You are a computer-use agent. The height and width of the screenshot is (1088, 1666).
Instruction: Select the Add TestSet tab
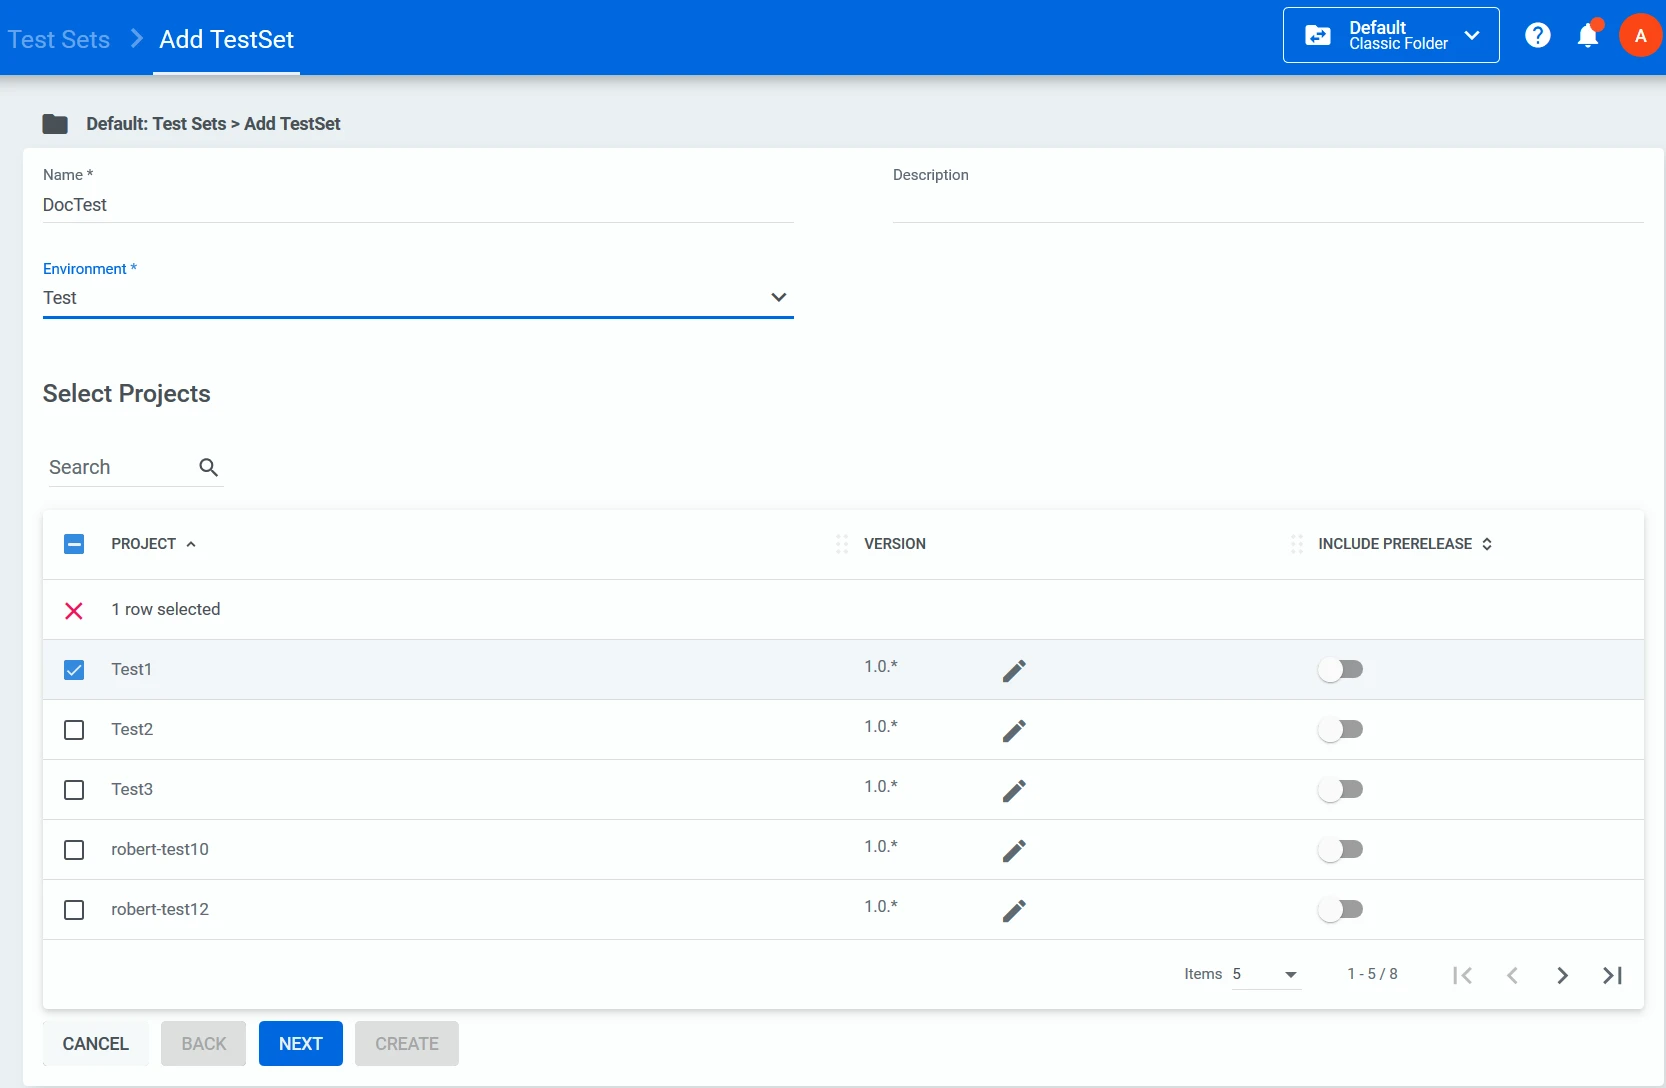click(x=226, y=39)
